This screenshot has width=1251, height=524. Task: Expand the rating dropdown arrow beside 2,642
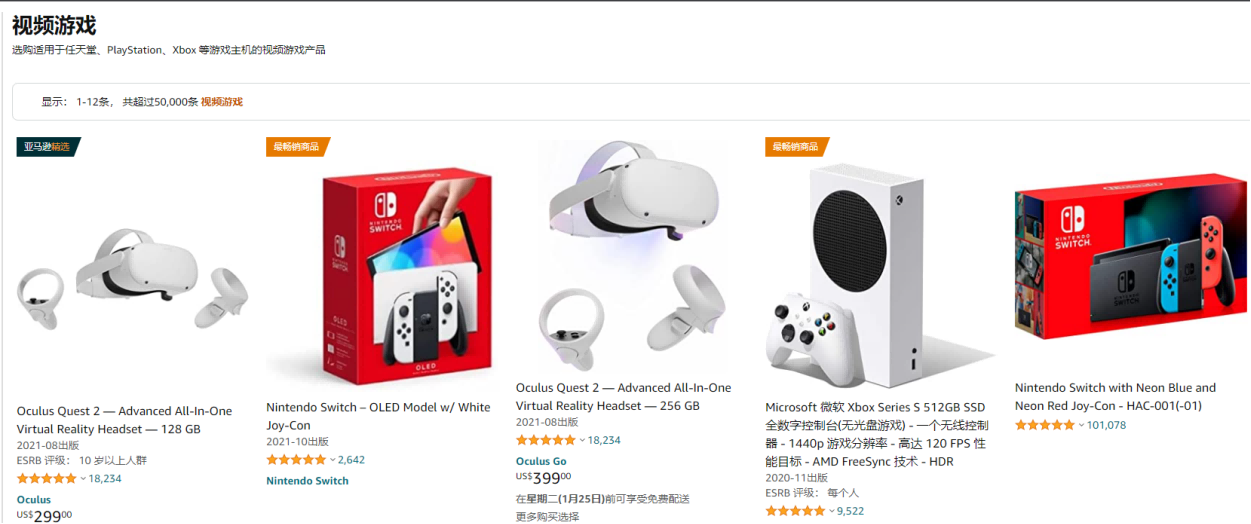[333, 460]
